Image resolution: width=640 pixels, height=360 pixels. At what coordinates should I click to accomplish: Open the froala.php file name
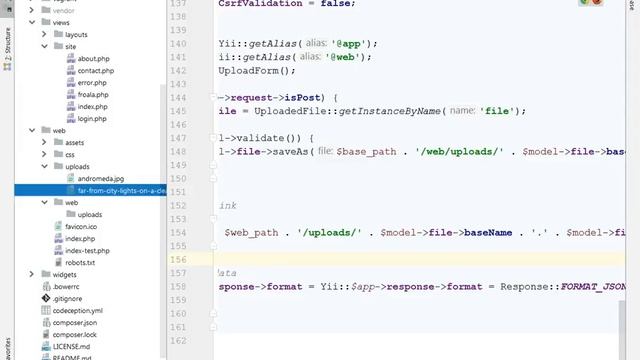[93, 94]
